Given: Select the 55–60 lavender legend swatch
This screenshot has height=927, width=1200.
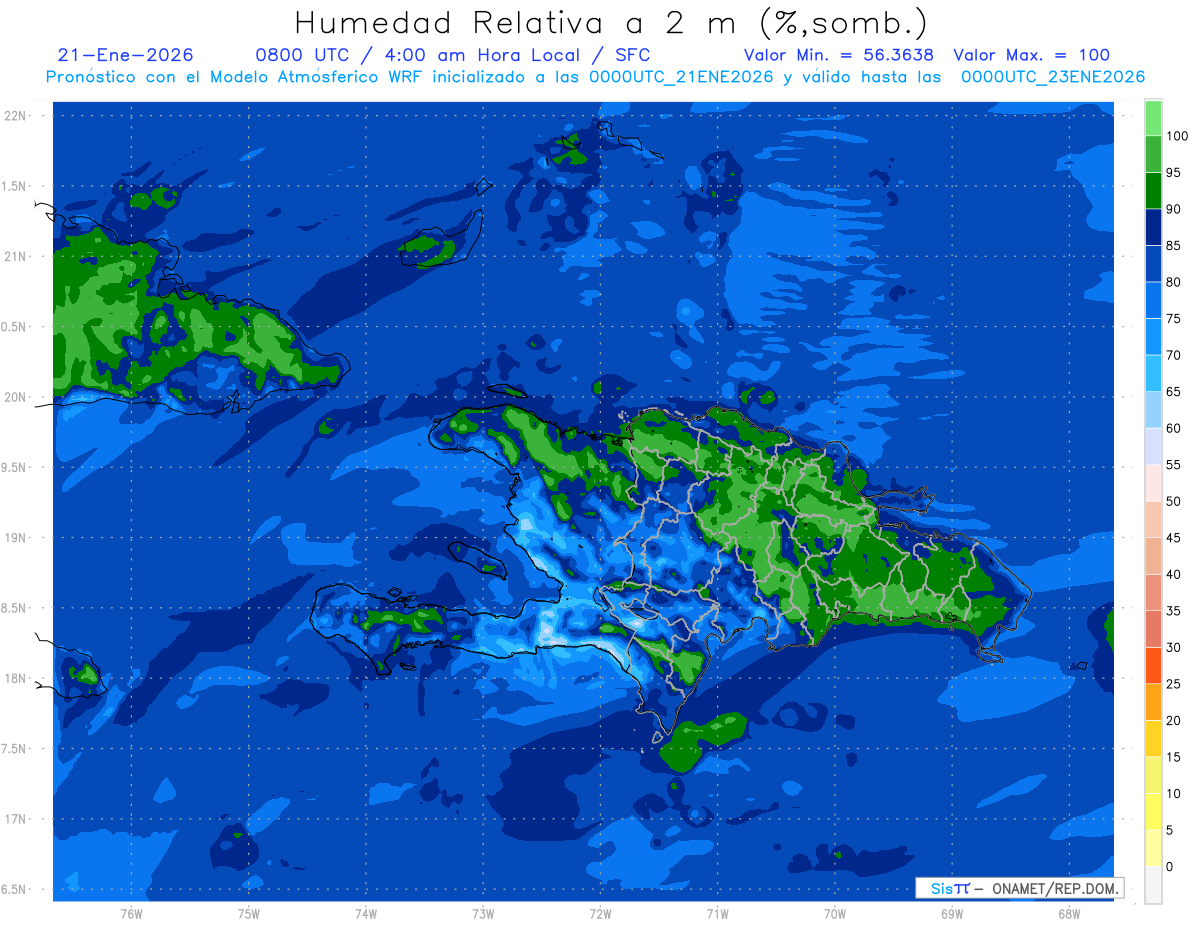Looking at the screenshot, I should tap(1153, 446).
